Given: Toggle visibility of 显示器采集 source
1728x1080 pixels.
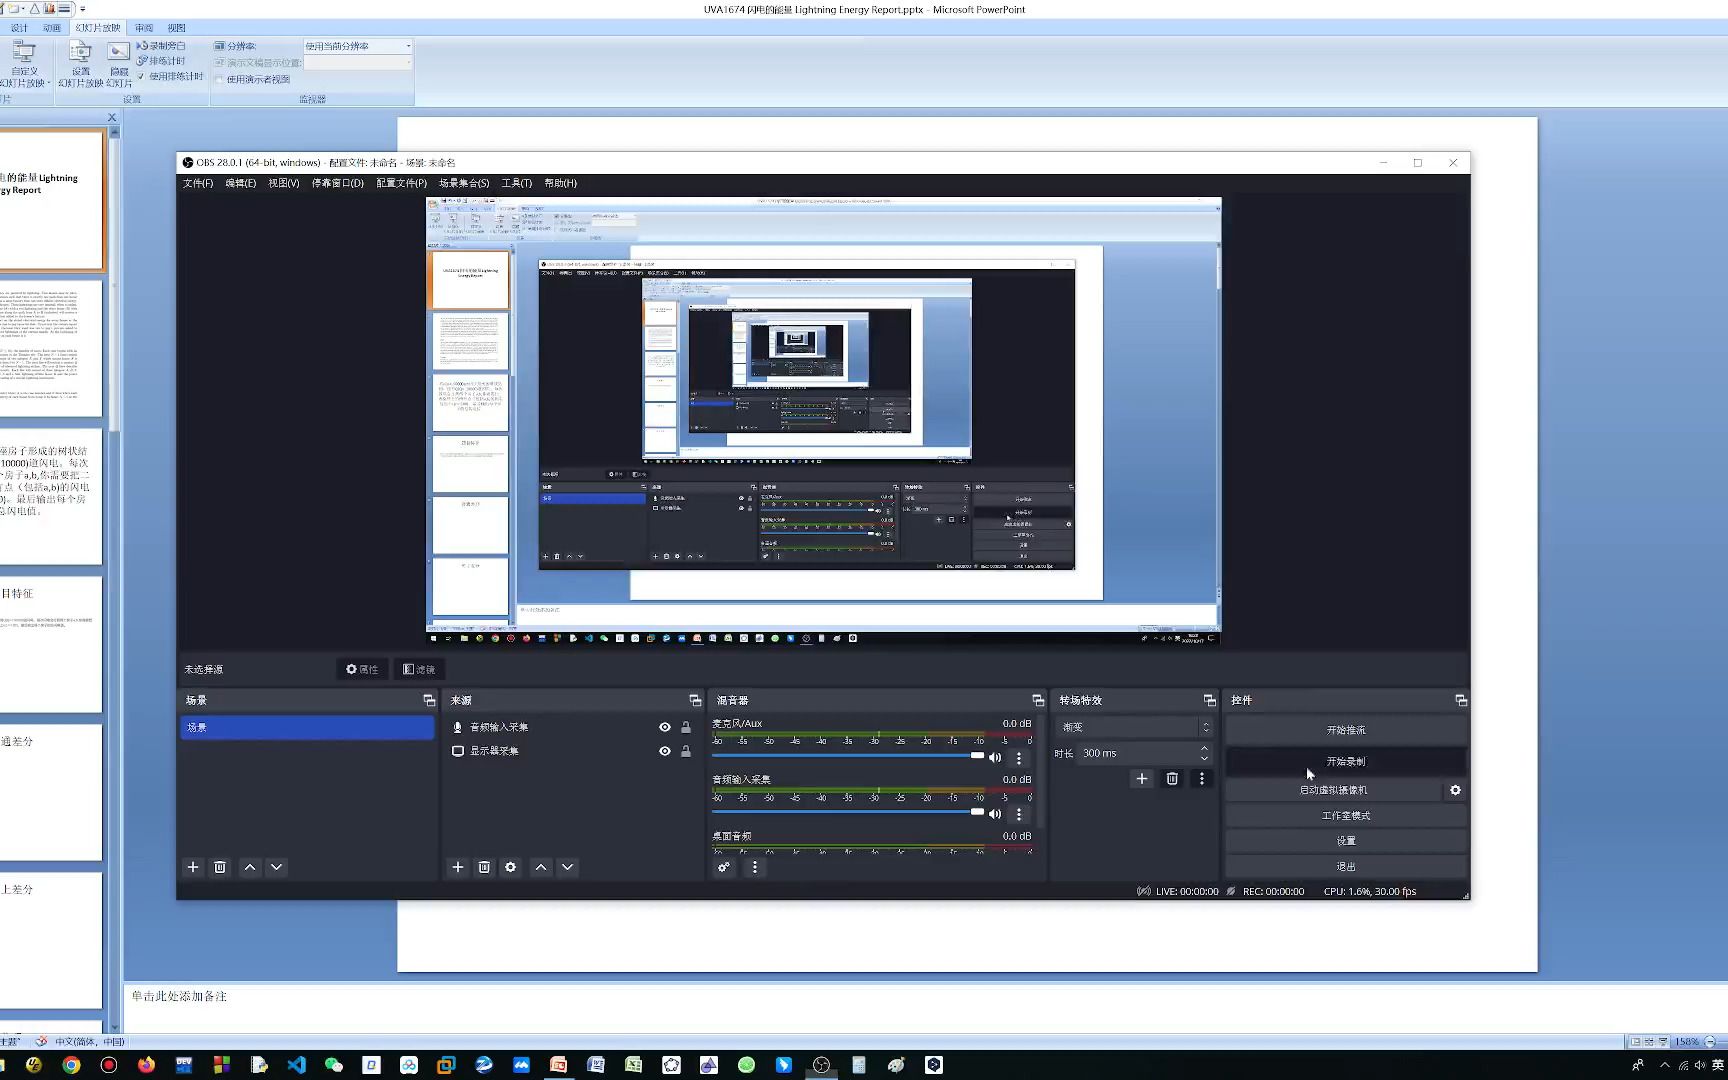Looking at the screenshot, I should 665,751.
